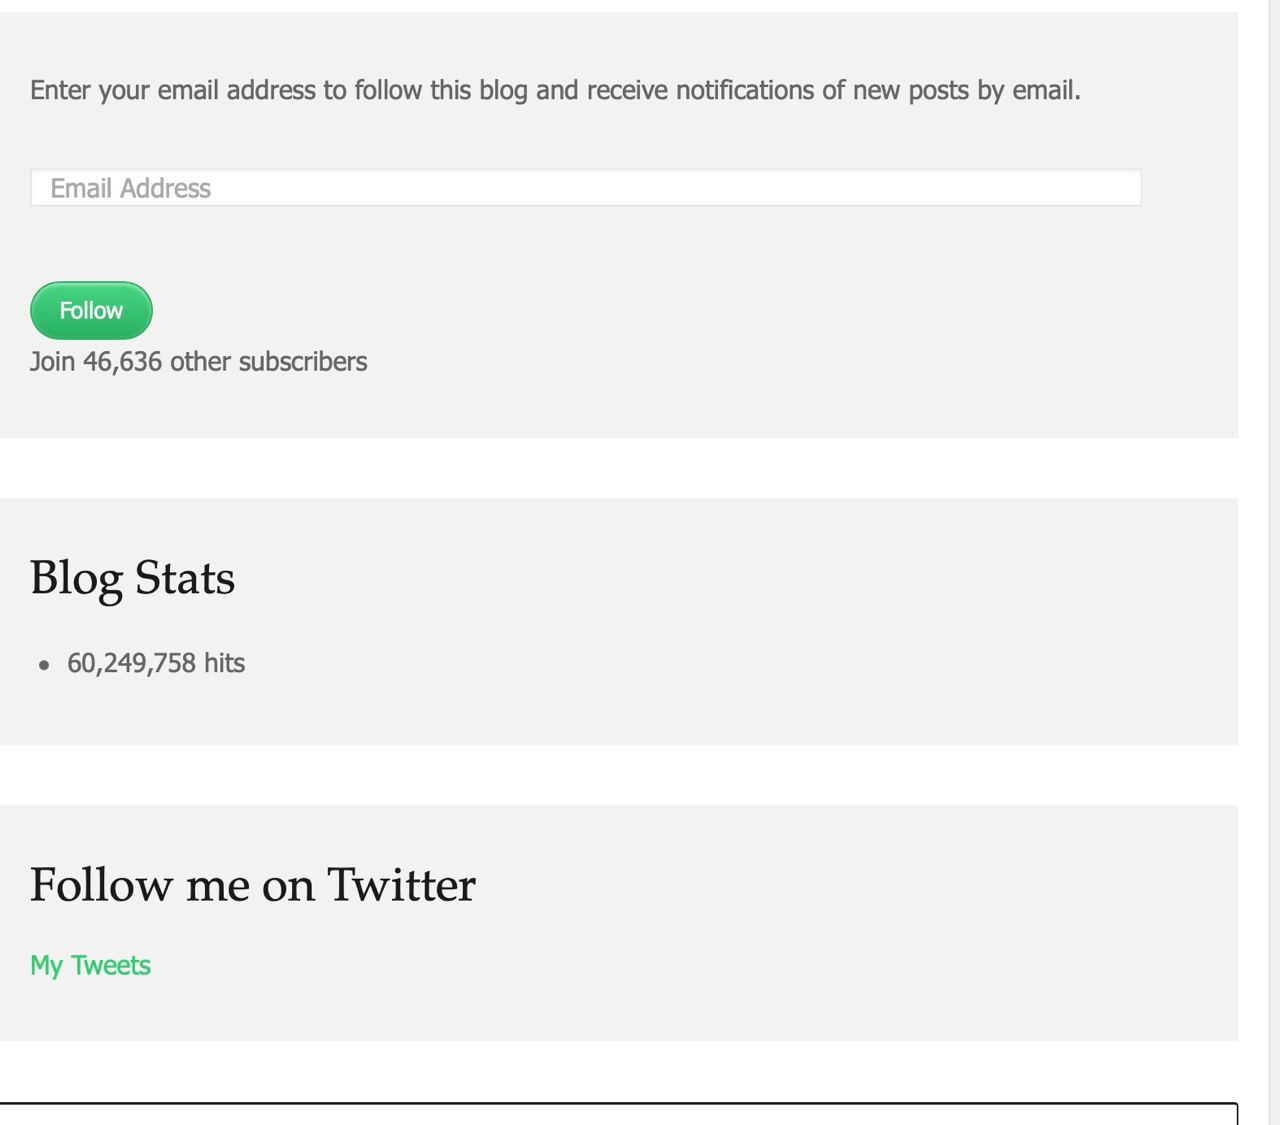Click the word subscribers below Follow button

pos(302,361)
